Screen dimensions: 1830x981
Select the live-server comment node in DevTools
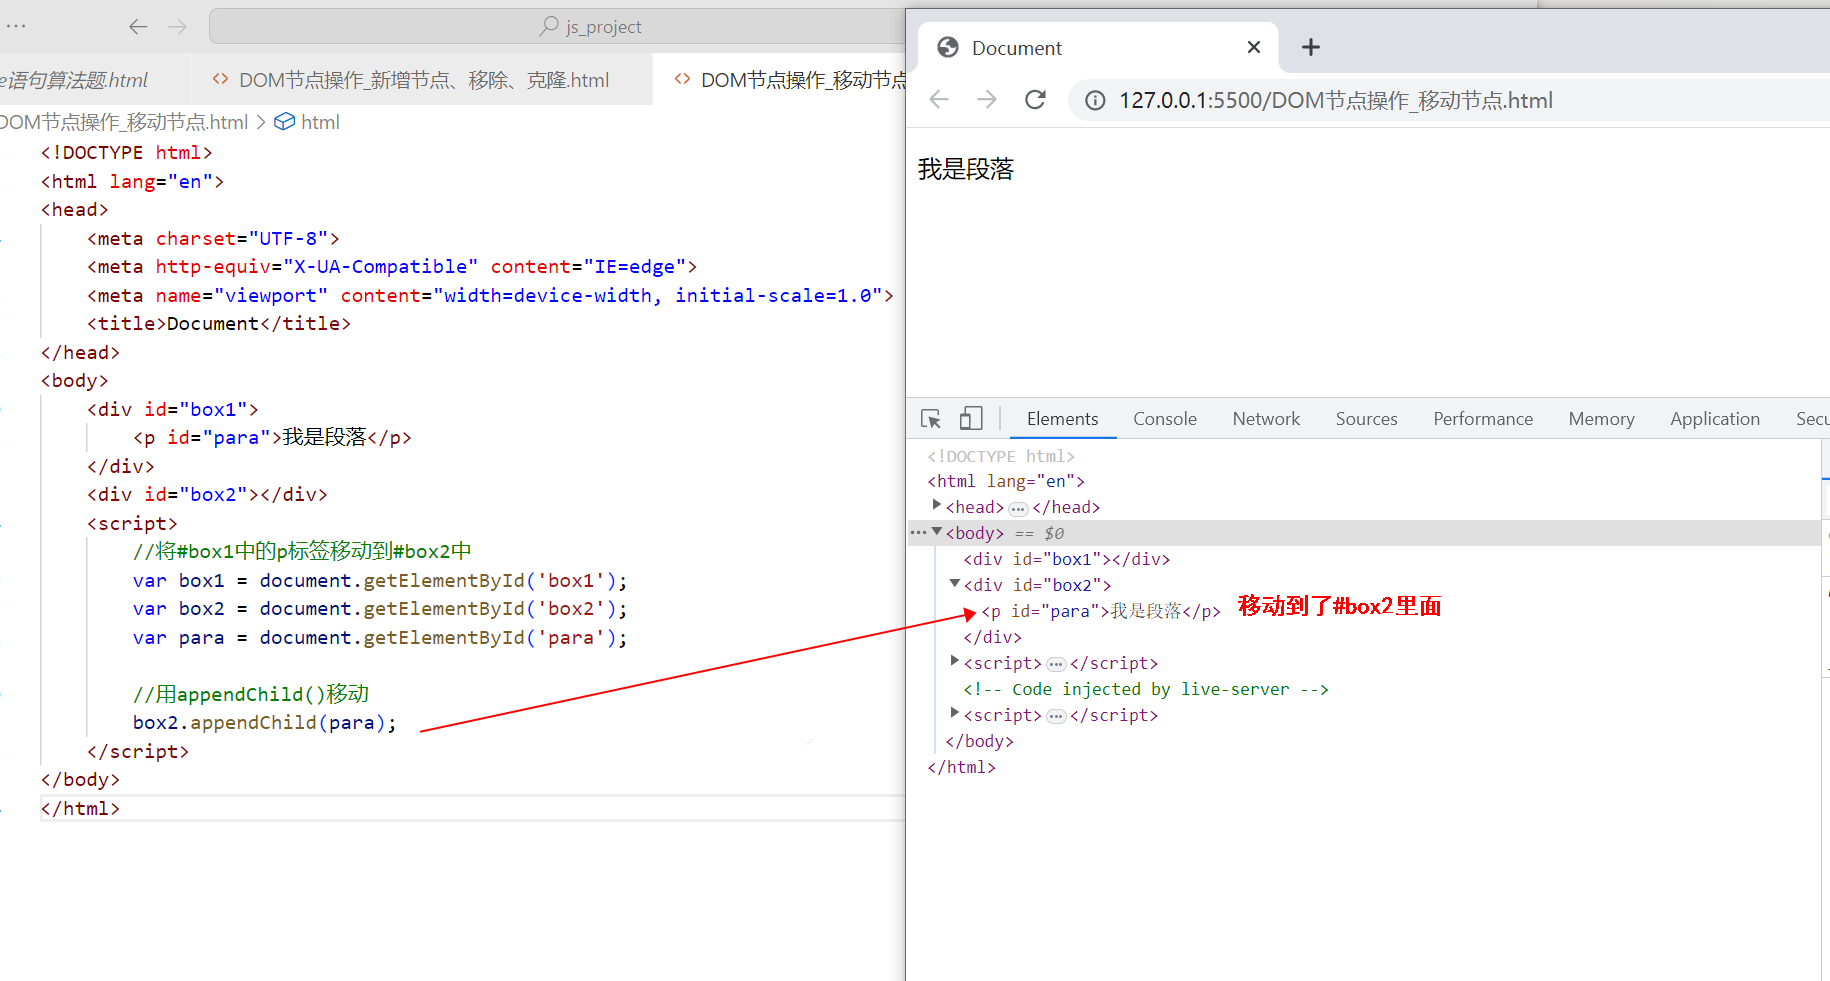pos(1146,689)
